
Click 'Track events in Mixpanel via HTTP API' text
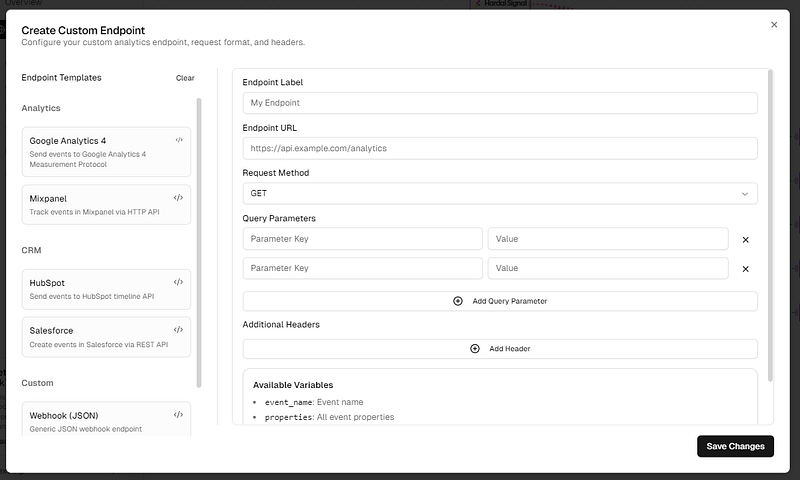coord(94,212)
